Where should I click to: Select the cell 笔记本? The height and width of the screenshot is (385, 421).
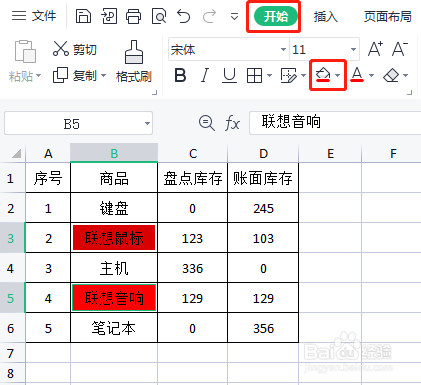coord(114,328)
